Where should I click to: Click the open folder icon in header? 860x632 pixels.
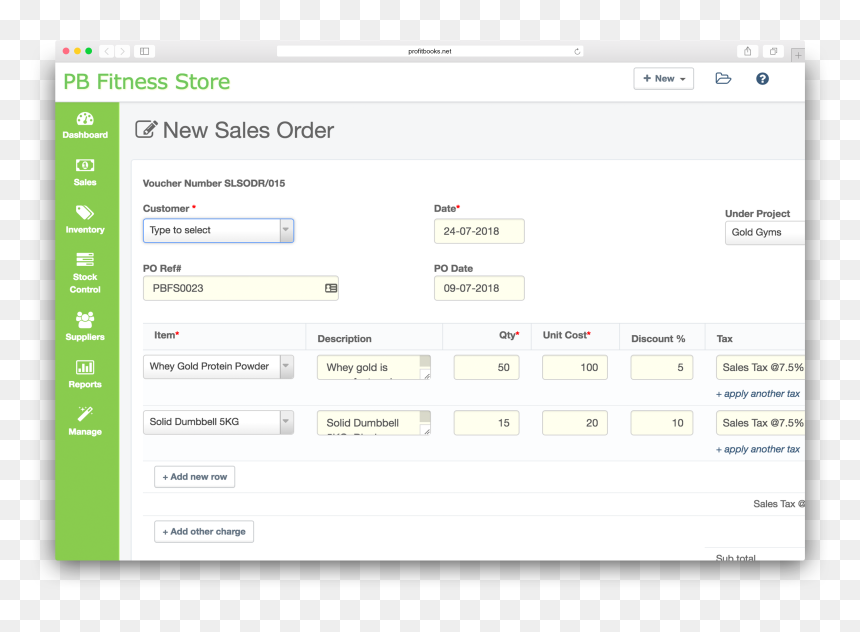click(x=723, y=78)
